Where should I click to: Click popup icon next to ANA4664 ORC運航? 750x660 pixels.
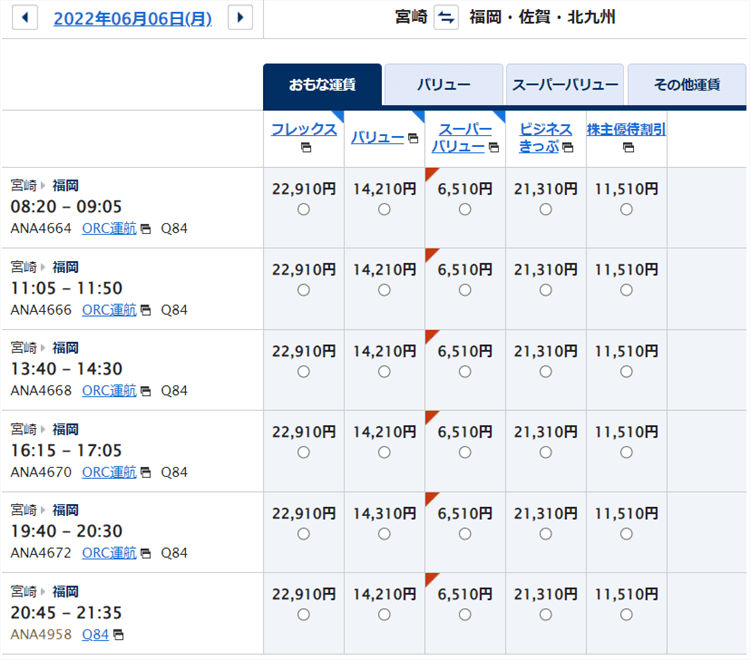point(146,228)
